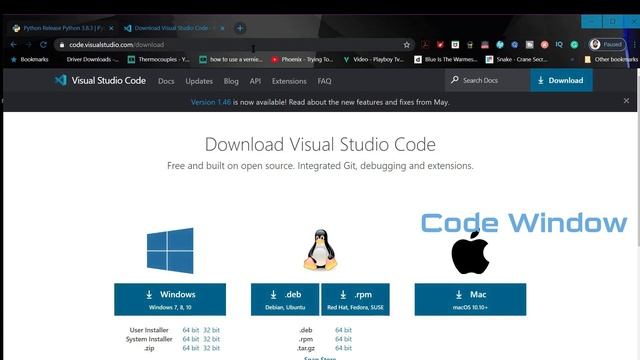Open the Blue Is The Warmes bookmark

[446, 59]
